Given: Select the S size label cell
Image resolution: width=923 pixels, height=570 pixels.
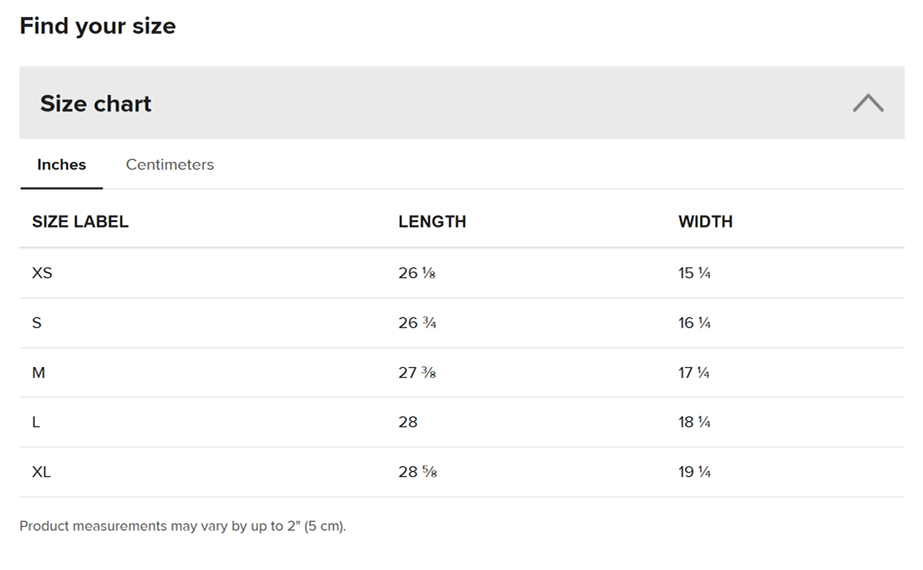Looking at the screenshot, I should pyautogui.click(x=37, y=323).
